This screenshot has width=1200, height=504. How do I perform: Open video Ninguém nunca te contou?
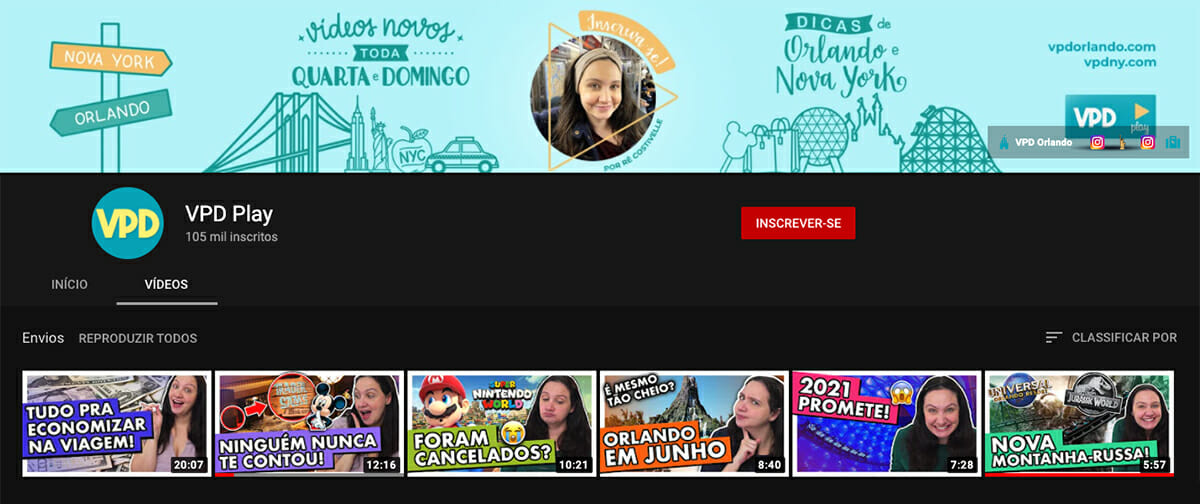[x=309, y=424]
